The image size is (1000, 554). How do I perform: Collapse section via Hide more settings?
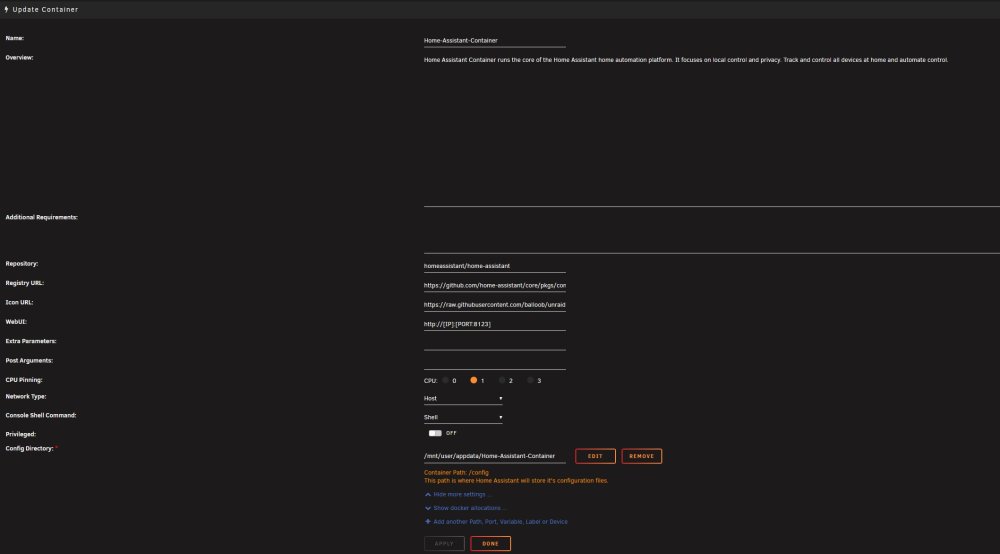[462, 495]
